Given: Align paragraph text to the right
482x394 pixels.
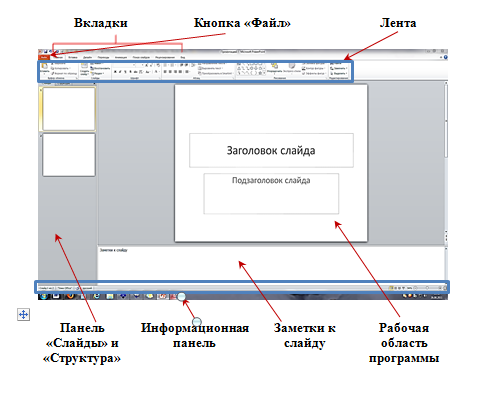Looking at the screenshot, I should point(176,72).
